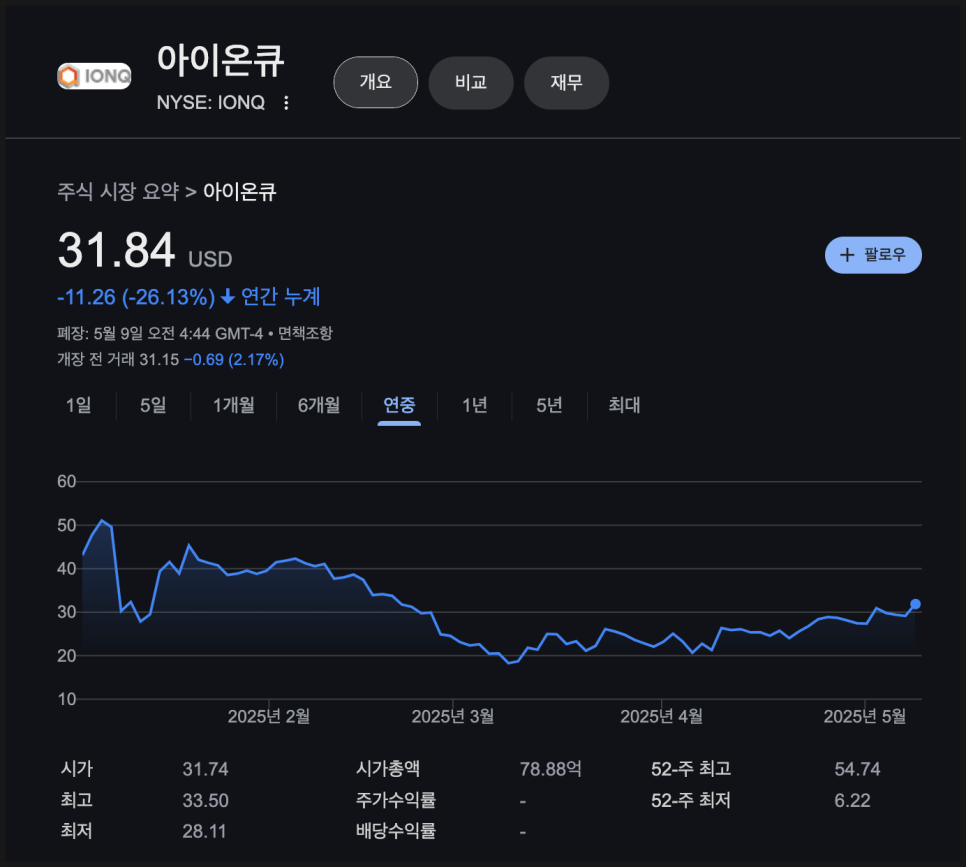Screen dimensions: 966x867
Task: Click the 시가 value 31.74
Action: (205, 769)
